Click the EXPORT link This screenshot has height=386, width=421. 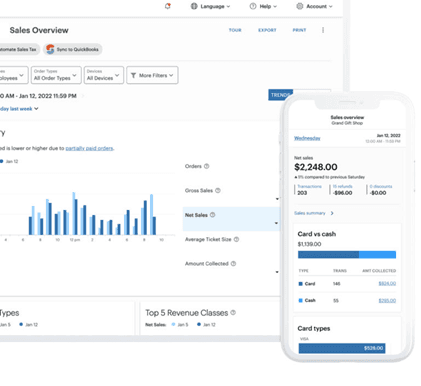click(267, 30)
